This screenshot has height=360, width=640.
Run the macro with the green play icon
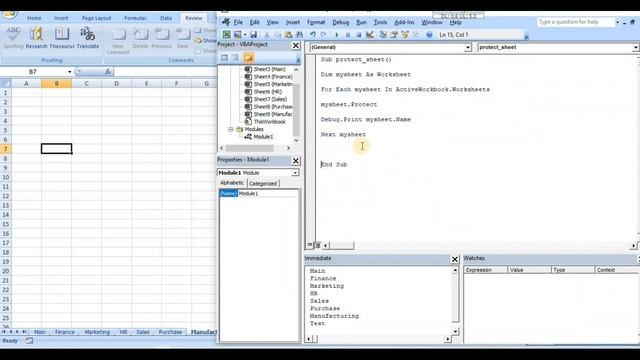click(x=337, y=35)
